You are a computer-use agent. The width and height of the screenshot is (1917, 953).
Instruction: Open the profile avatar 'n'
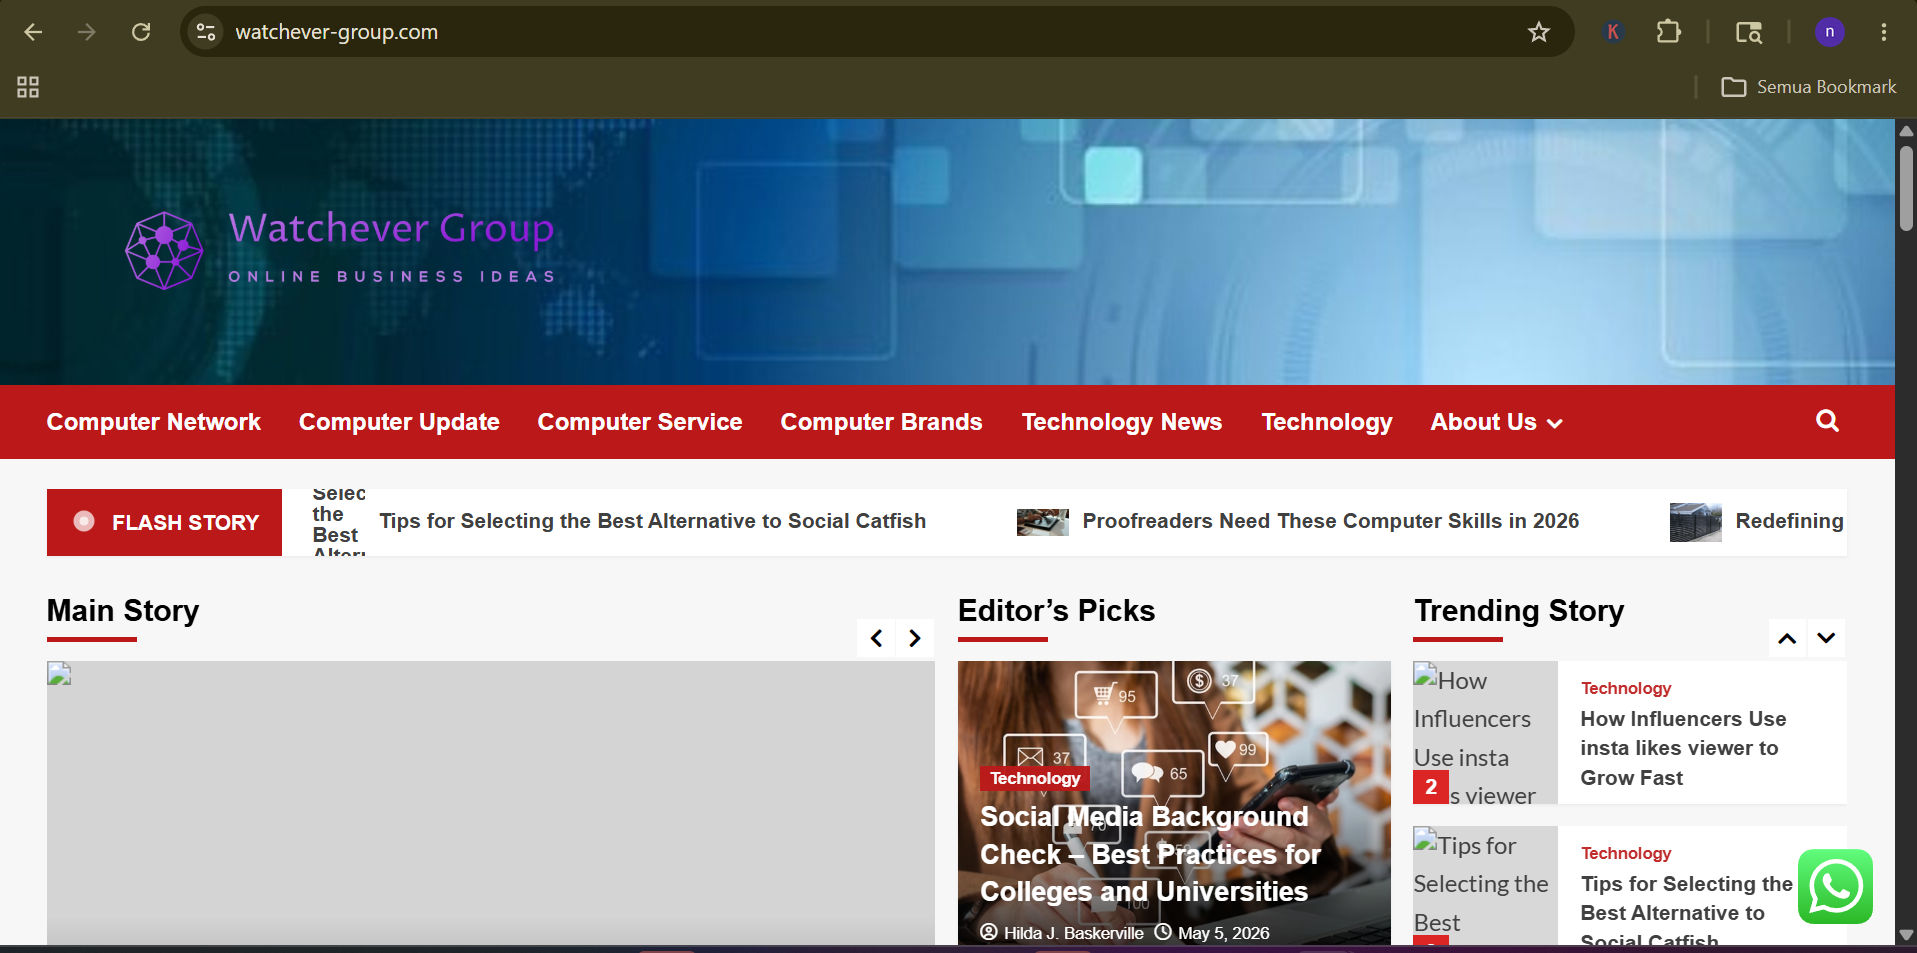[1830, 32]
